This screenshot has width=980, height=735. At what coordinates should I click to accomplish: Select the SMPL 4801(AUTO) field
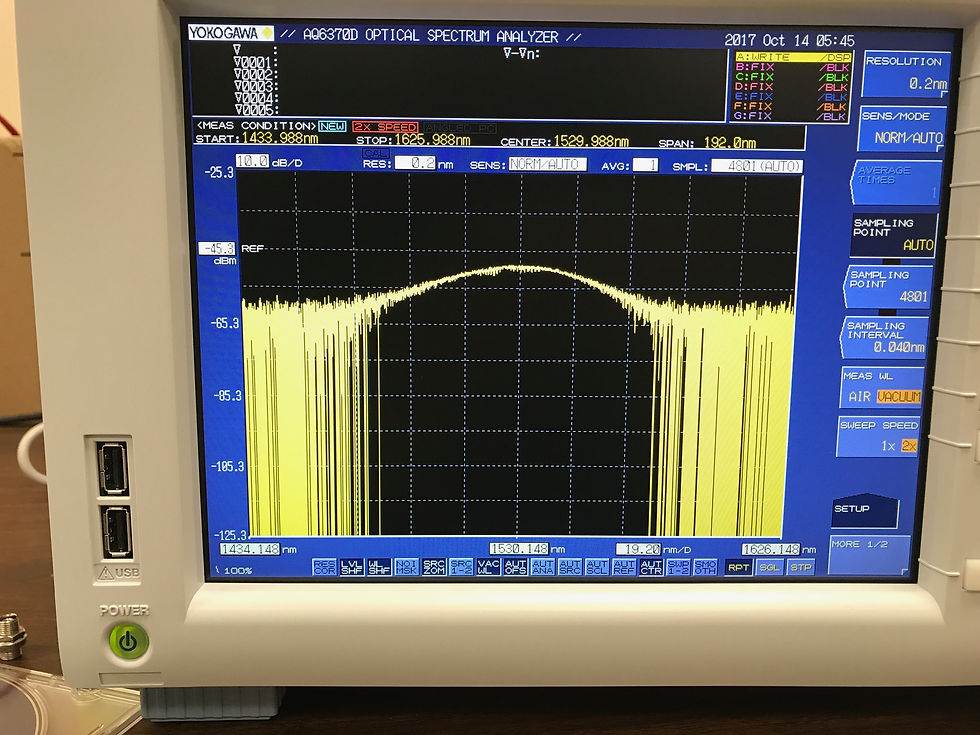click(757, 166)
